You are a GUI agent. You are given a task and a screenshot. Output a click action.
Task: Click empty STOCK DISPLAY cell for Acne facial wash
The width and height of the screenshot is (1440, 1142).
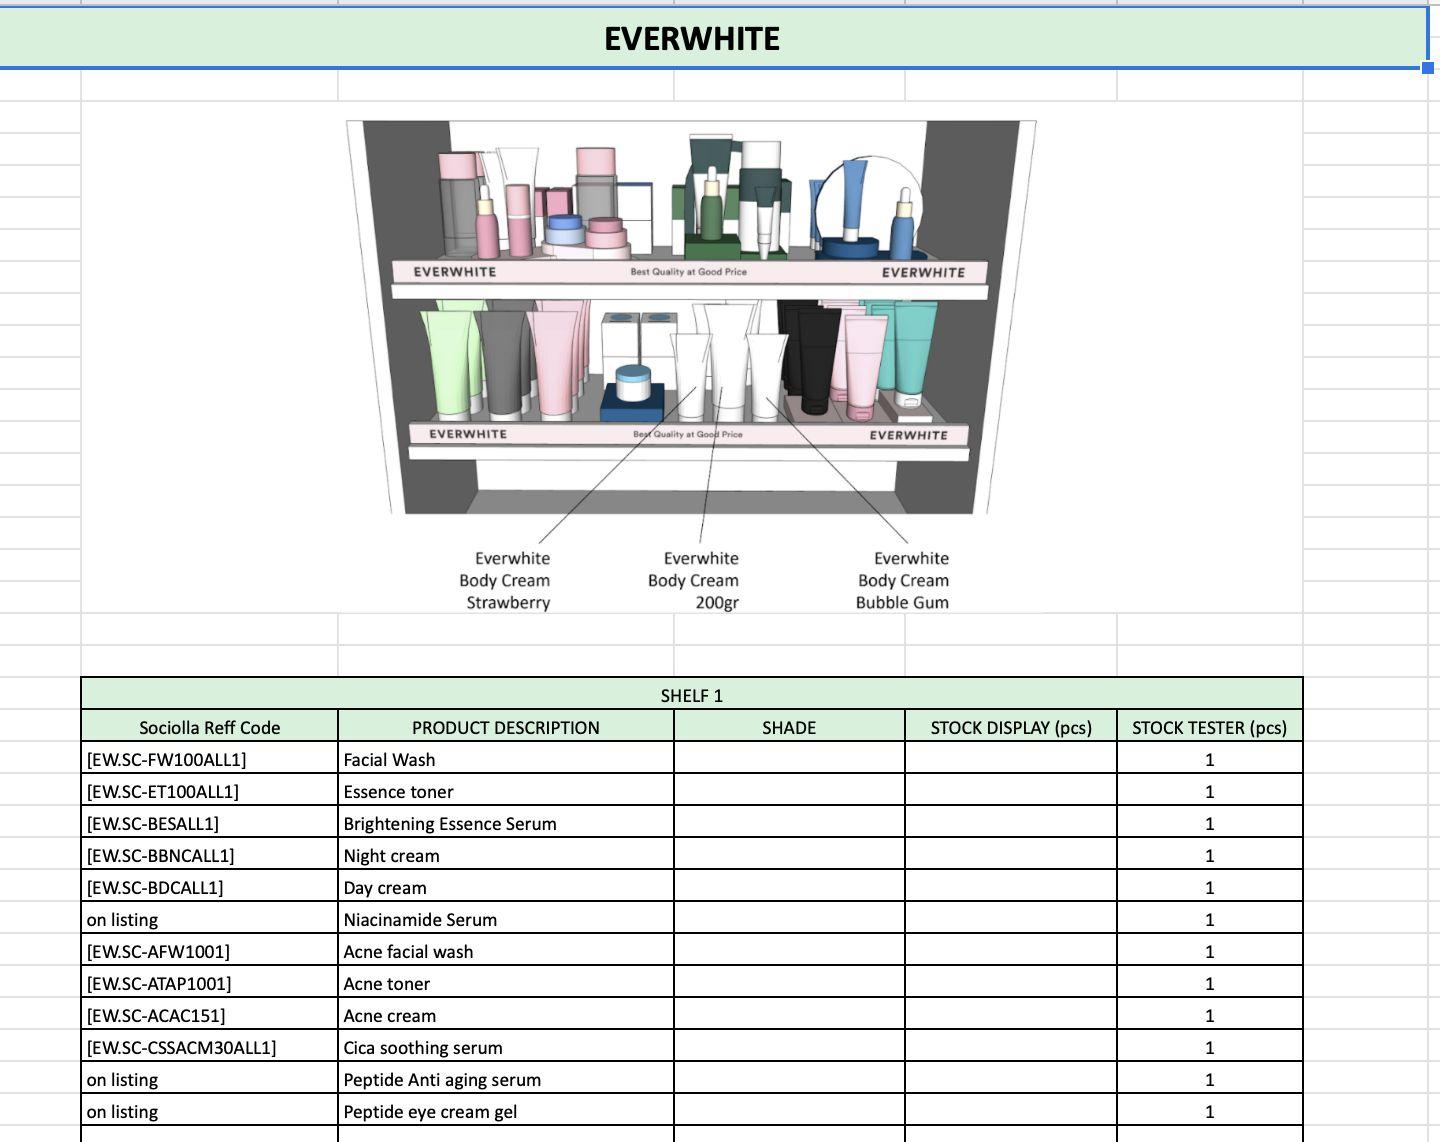pyautogui.click(x=1011, y=951)
